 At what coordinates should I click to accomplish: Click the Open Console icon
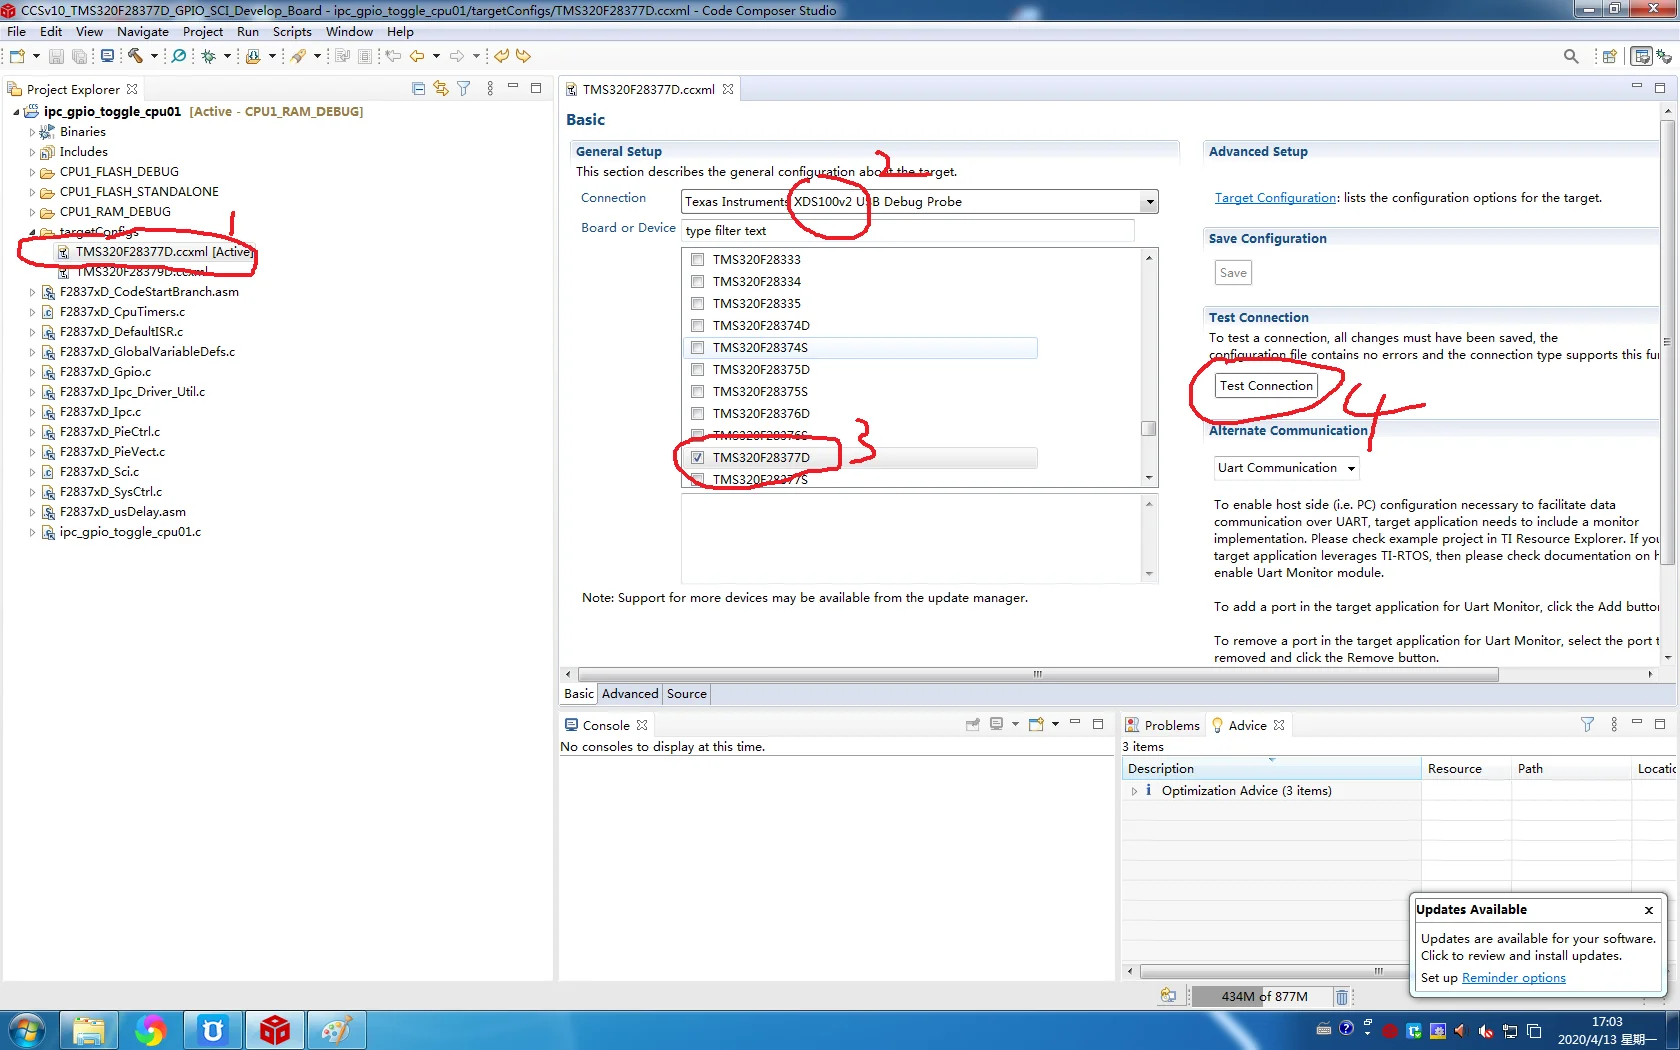click(1036, 724)
